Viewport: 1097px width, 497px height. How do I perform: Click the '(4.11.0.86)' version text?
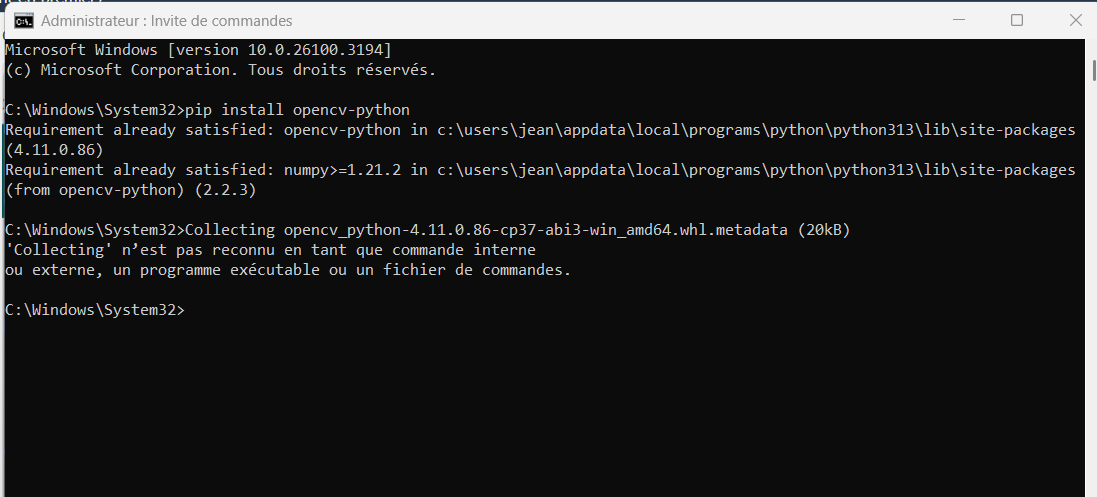[54, 150]
